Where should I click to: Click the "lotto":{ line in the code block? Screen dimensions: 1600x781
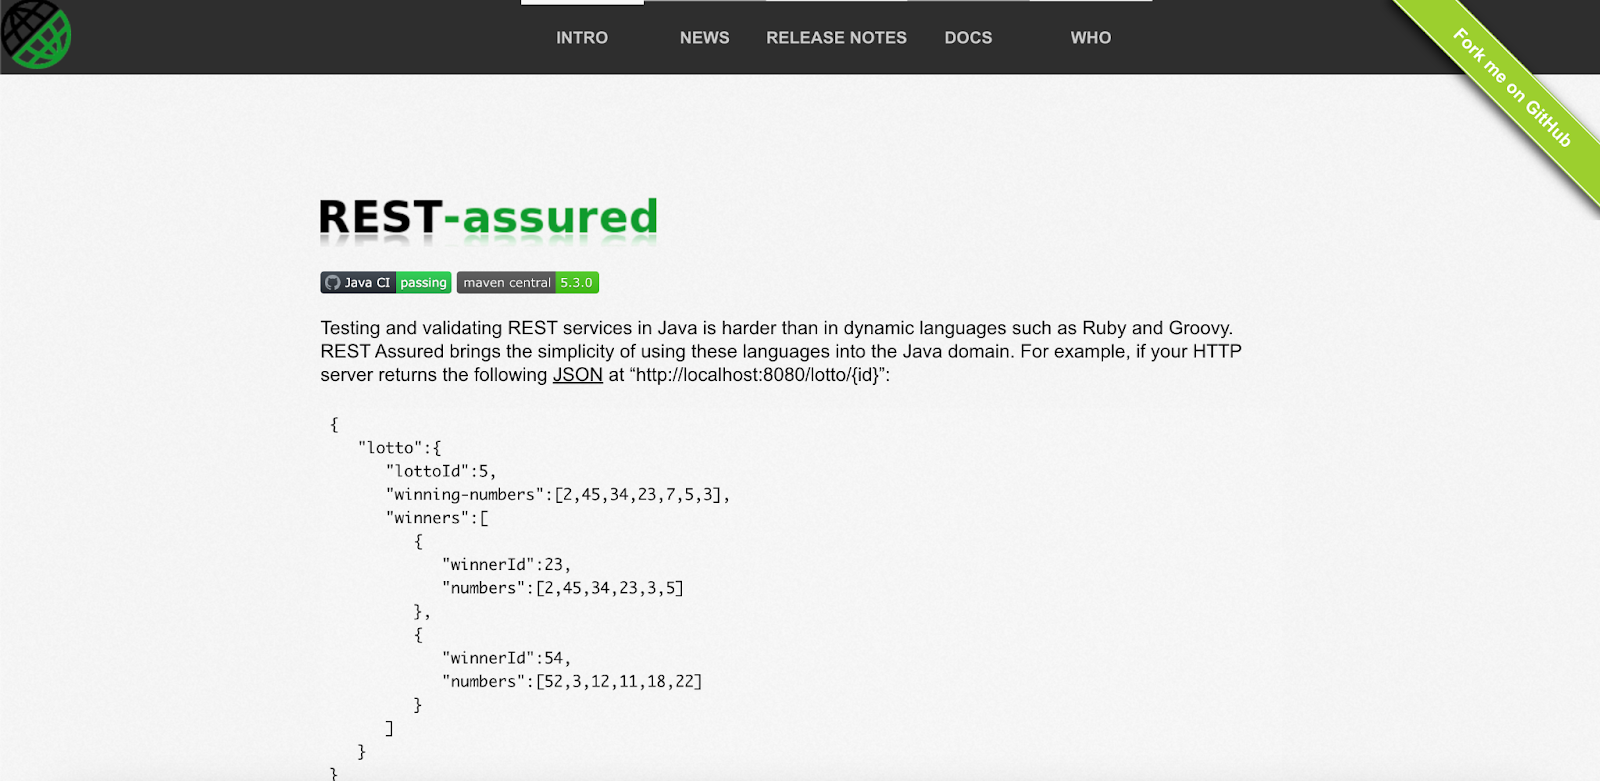(x=400, y=448)
